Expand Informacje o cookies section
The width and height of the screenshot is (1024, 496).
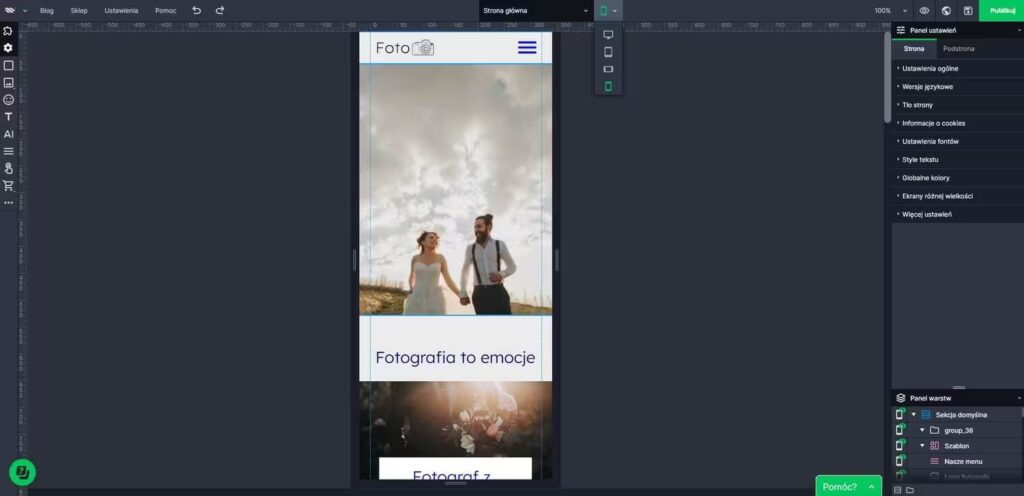(957, 123)
